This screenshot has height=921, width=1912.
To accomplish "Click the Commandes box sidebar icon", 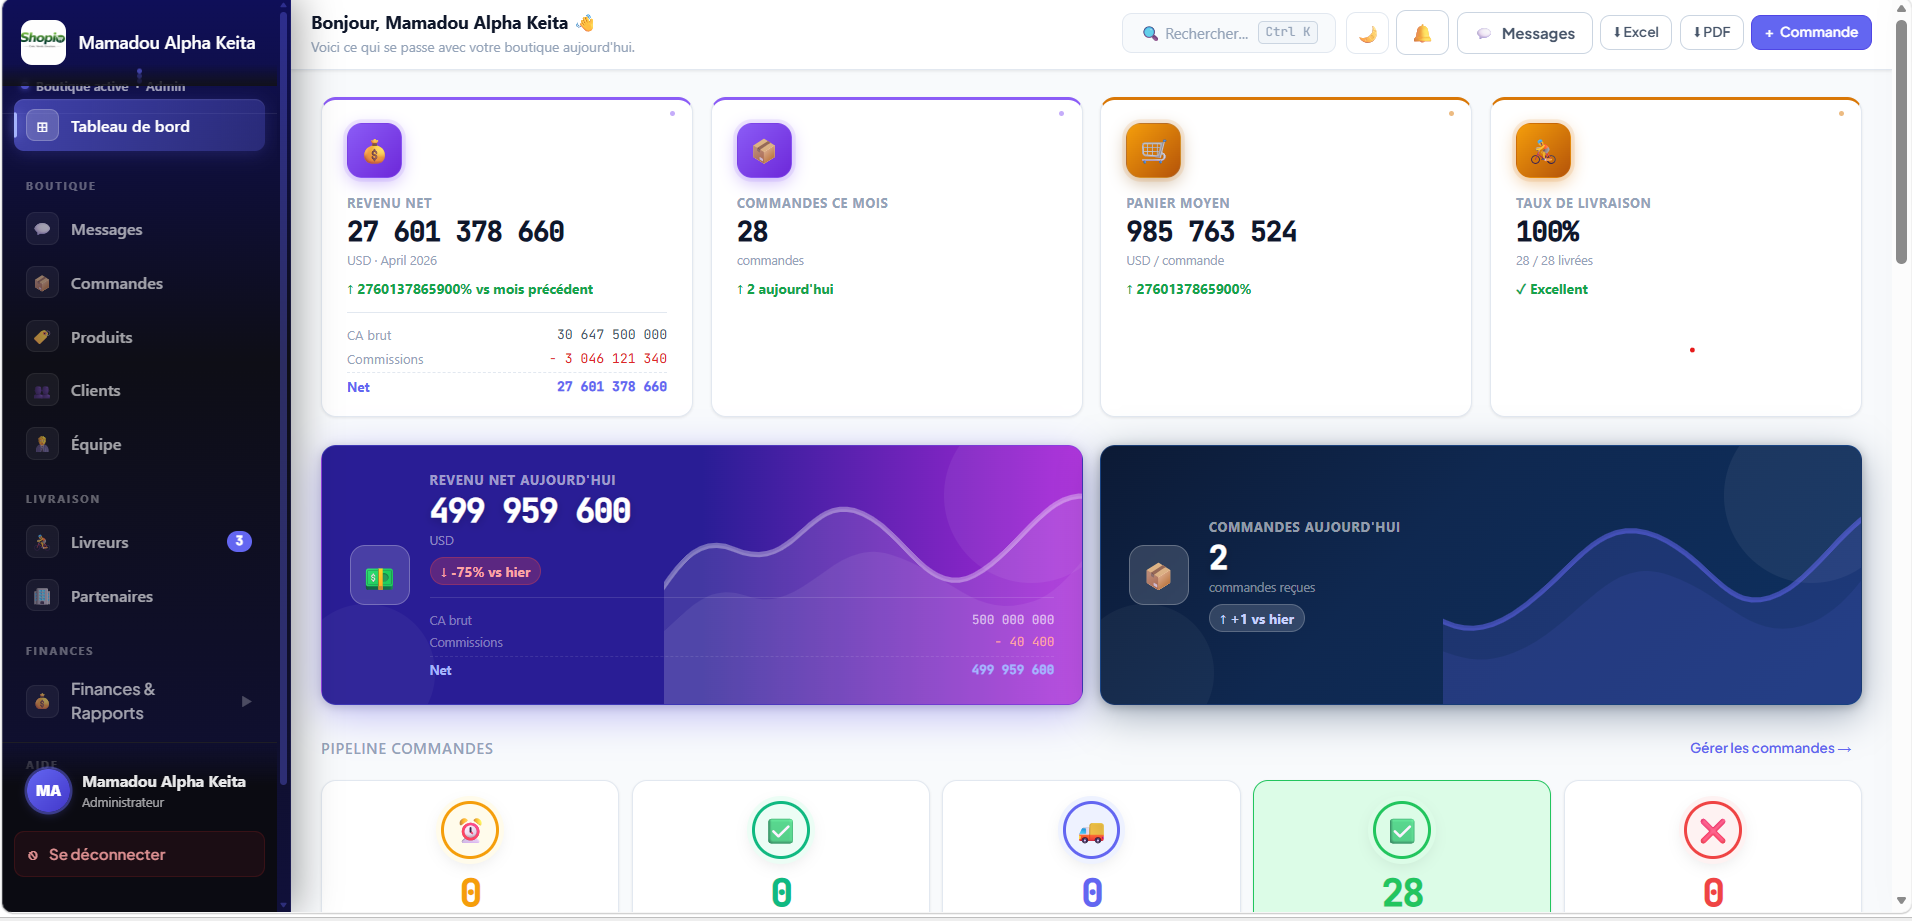I will tap(42, 283).
